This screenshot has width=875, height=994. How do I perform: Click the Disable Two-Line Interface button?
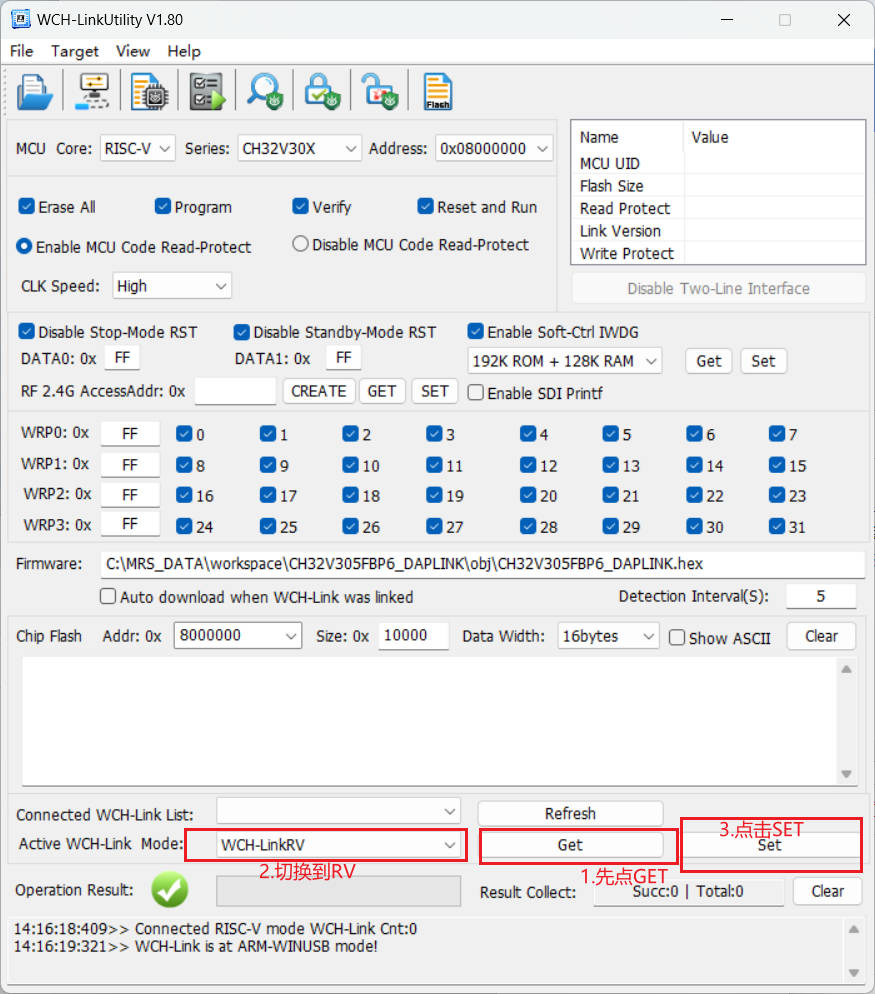click(x=718, y=288)
